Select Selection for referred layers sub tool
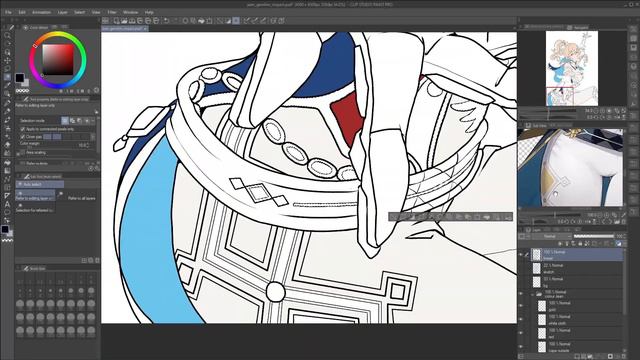Image resolution: width=640 pixels, height=360 pixels. click(35, 207)
